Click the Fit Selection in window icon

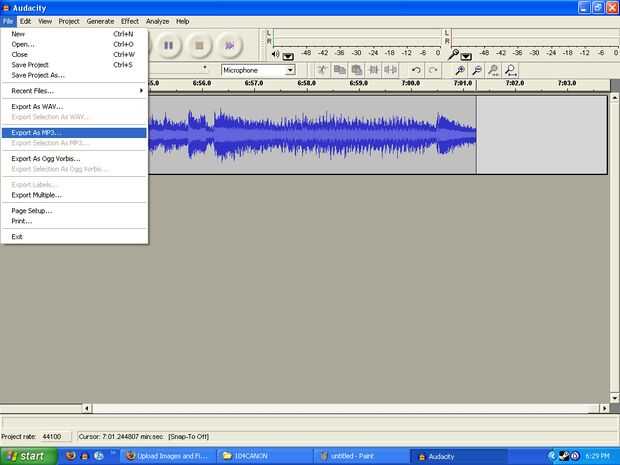point(493,70)
